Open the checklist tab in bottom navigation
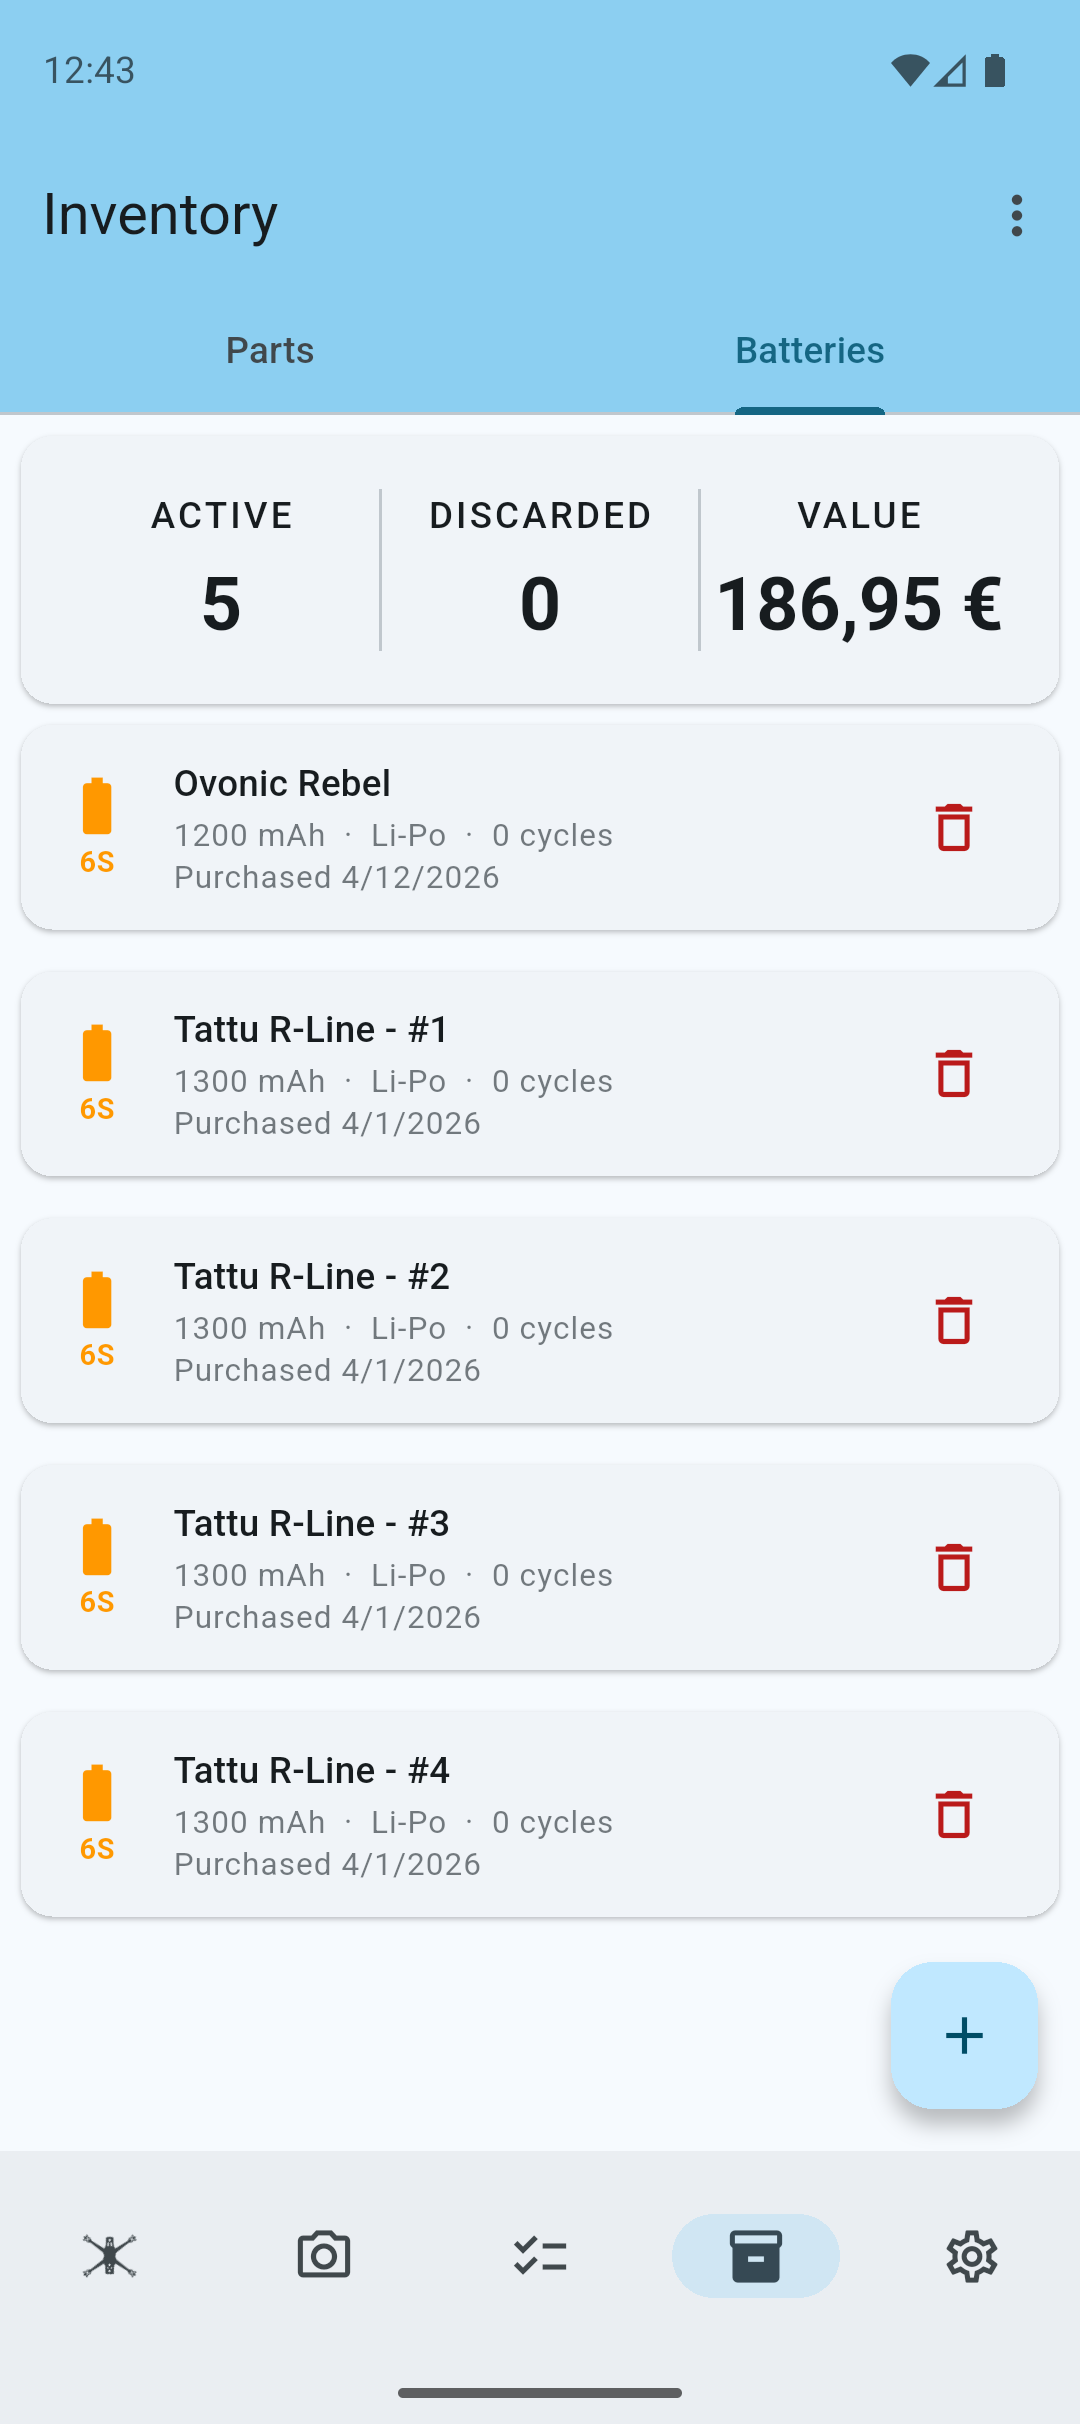Viewport: 1080px width, 2424px height. tap(540, 2256)
